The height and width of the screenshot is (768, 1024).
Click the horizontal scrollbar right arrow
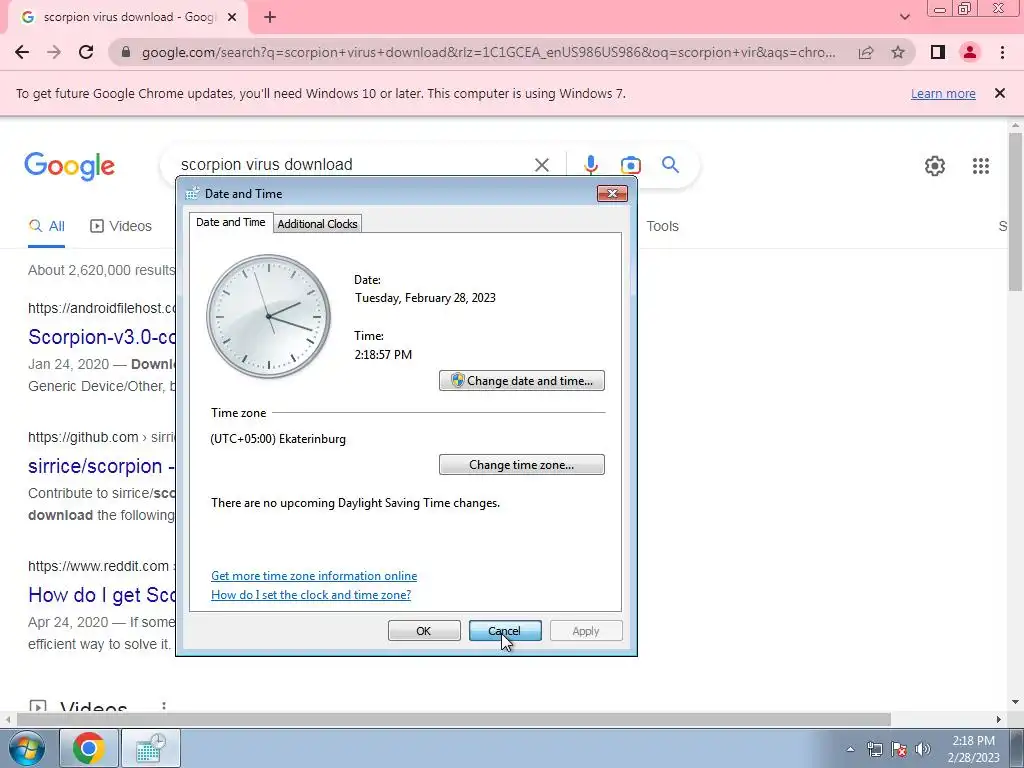pyautogui.click(x=999, y=719)
